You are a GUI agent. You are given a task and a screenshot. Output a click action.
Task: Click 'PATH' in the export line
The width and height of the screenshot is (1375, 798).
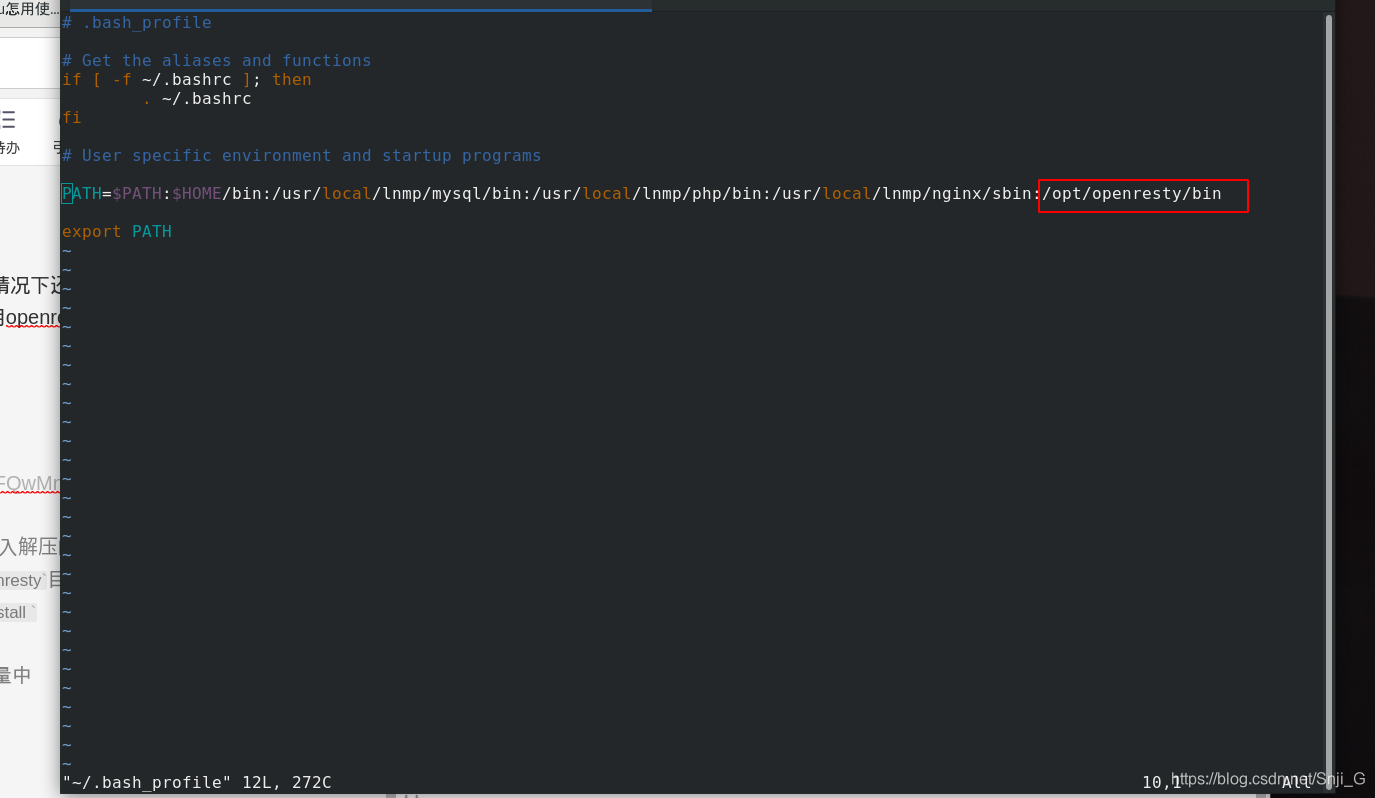(x=152, y=231)
